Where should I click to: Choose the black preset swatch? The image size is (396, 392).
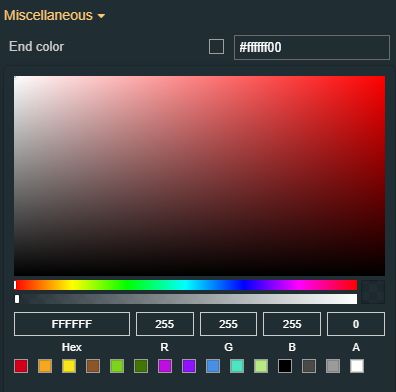click(x=285, y=366)
